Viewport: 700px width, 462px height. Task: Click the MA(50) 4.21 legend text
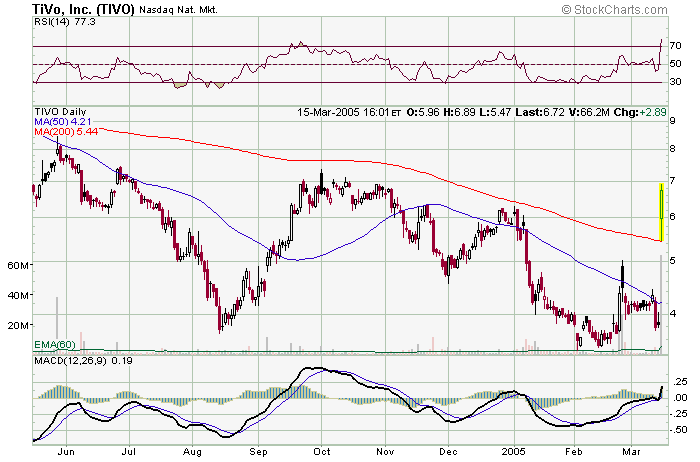(63, 121)
